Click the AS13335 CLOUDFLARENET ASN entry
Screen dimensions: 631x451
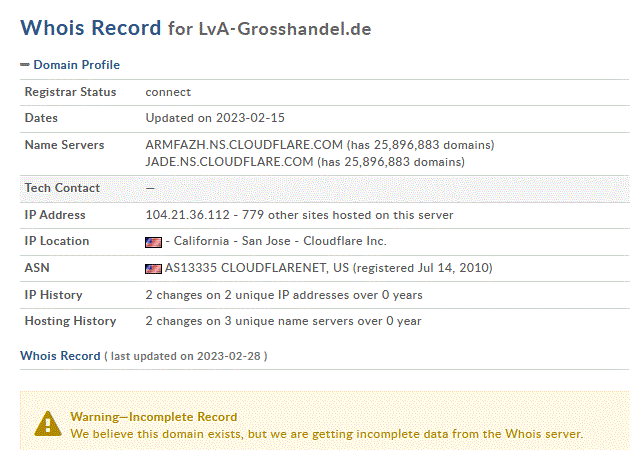pos(257,268)
